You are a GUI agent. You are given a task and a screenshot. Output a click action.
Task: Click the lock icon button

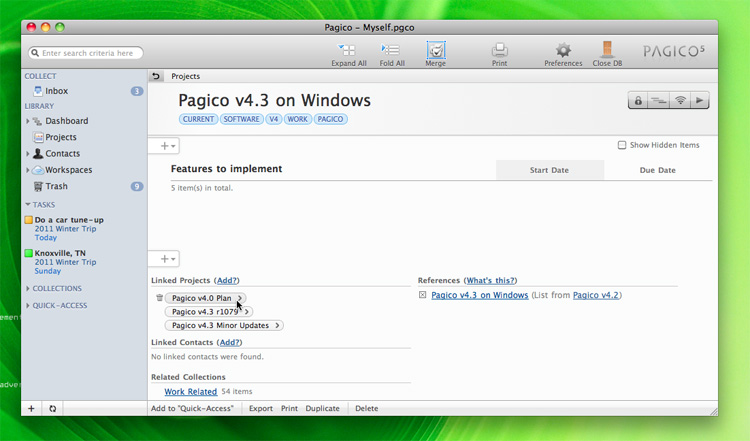pos(638,101)
